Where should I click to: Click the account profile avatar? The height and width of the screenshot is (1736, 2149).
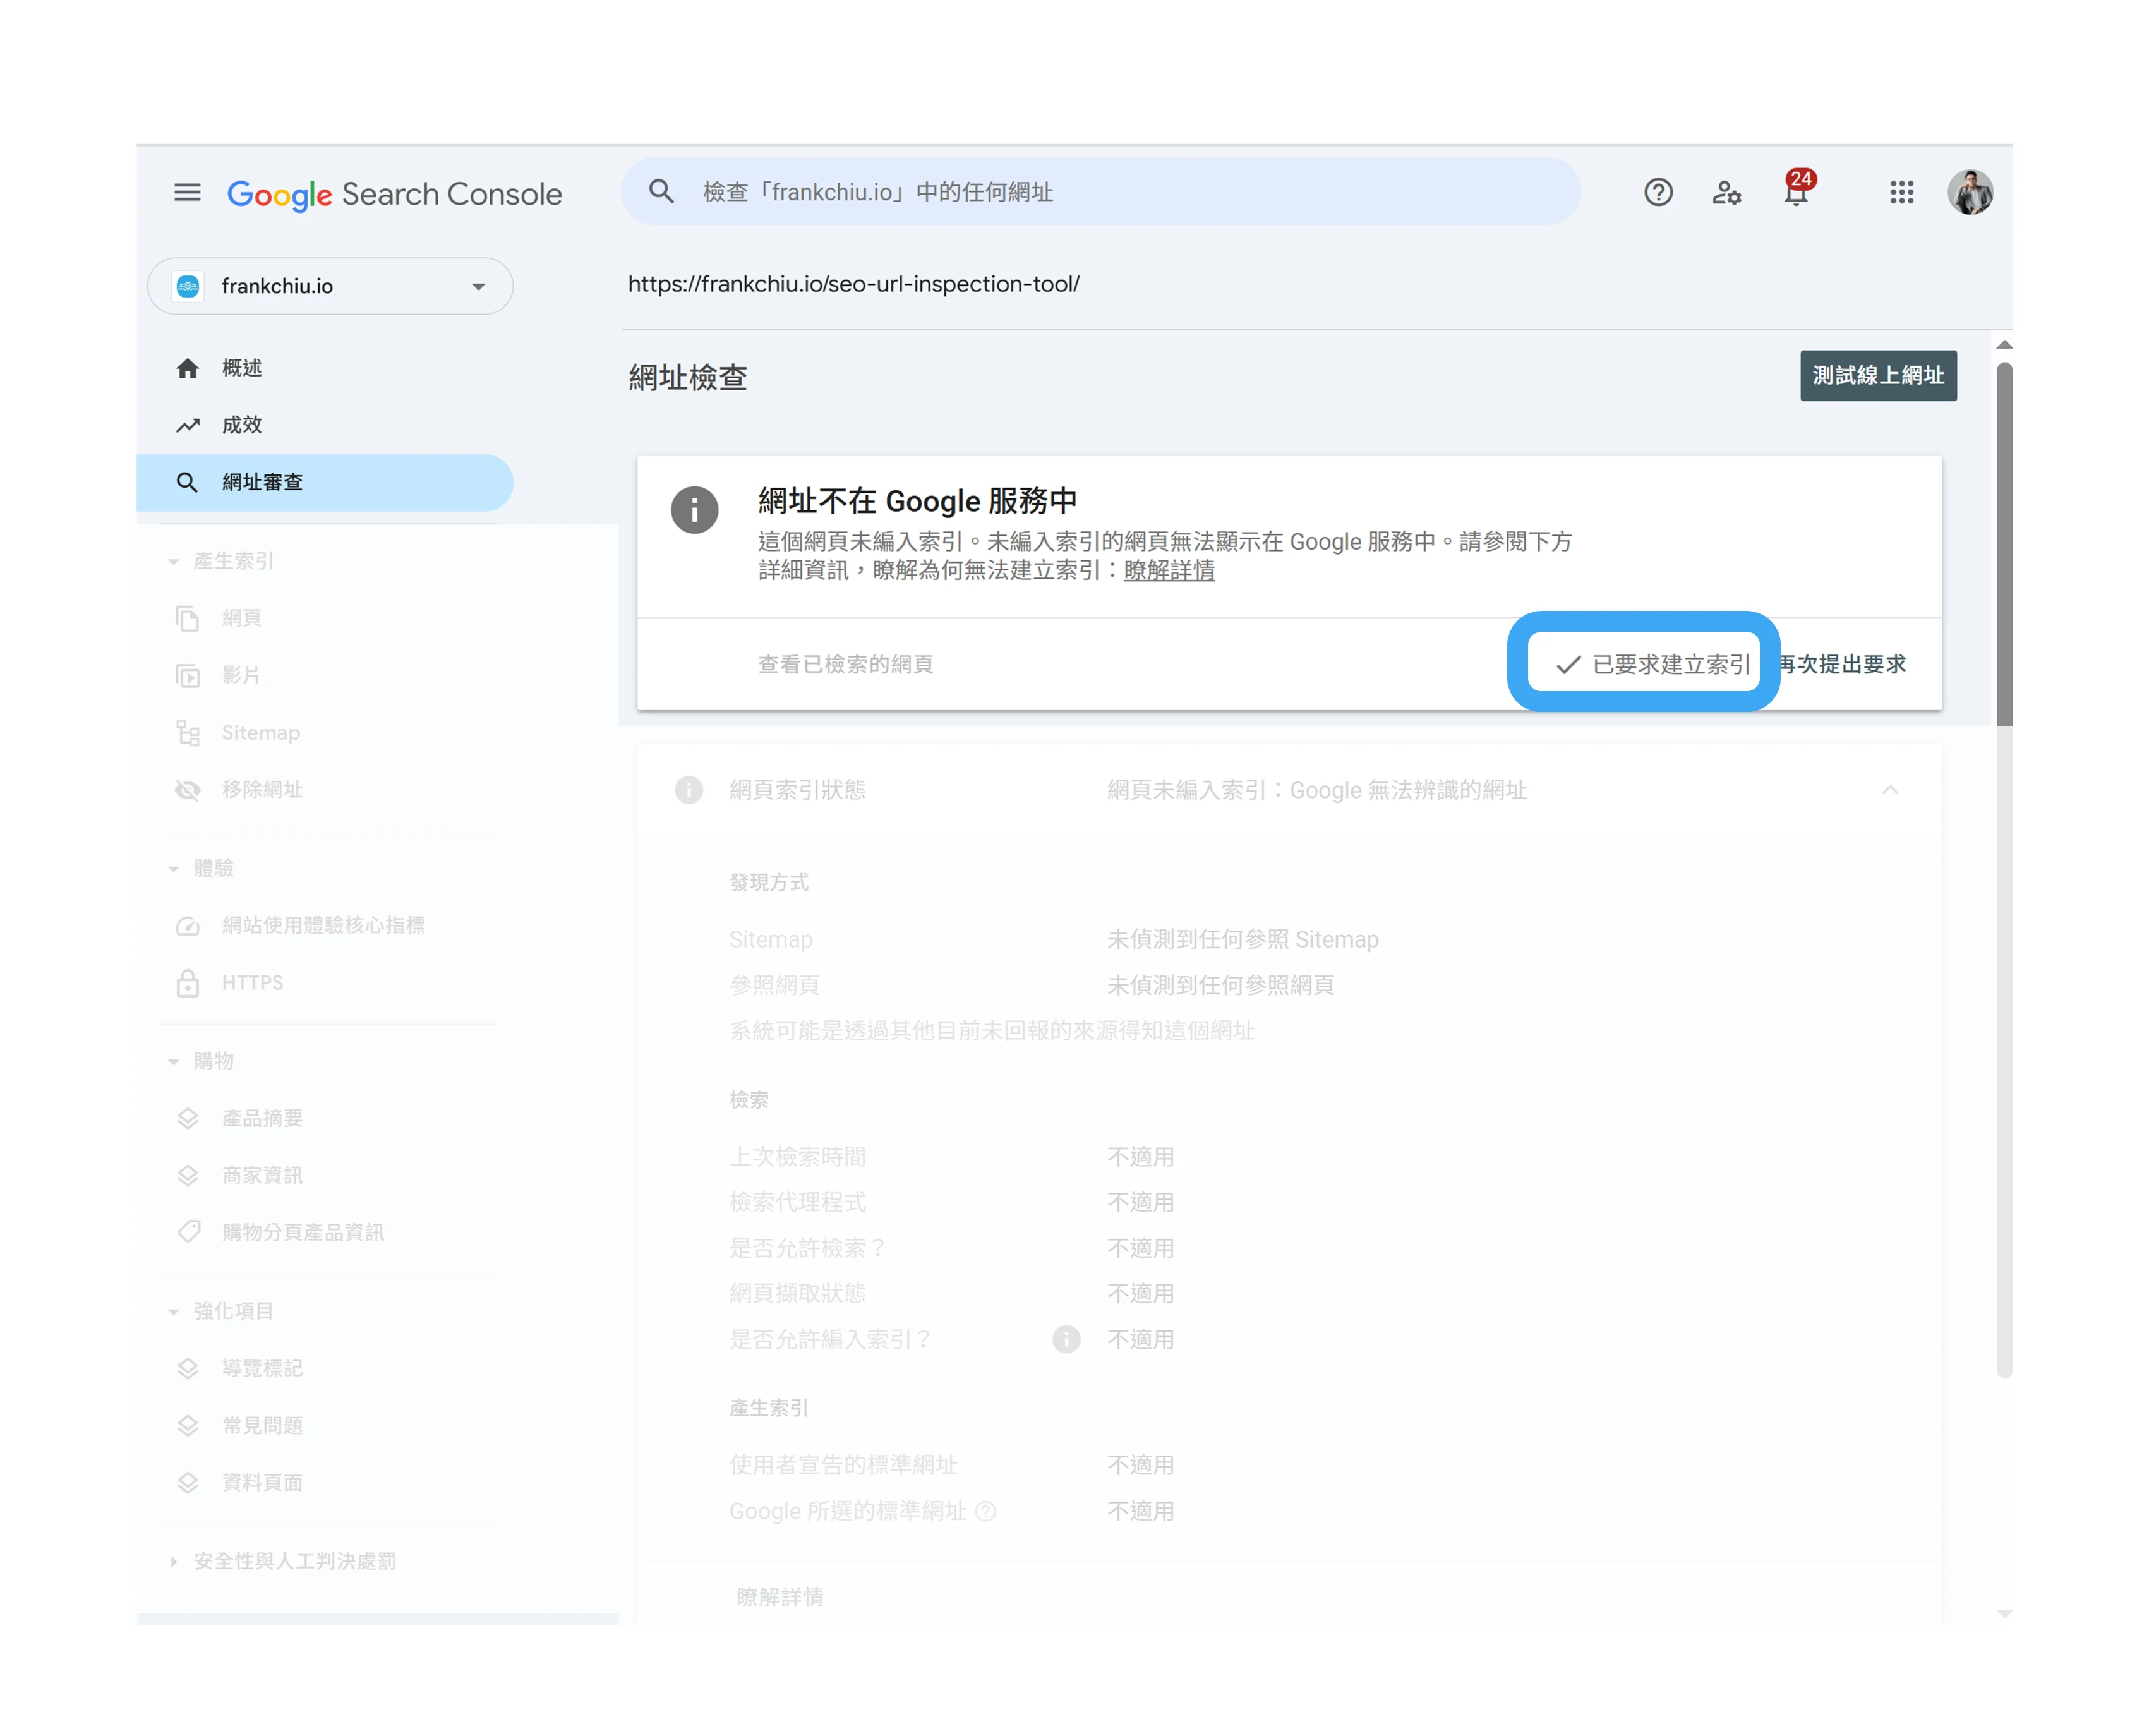pyautogui.click(x=1970, y=192)
